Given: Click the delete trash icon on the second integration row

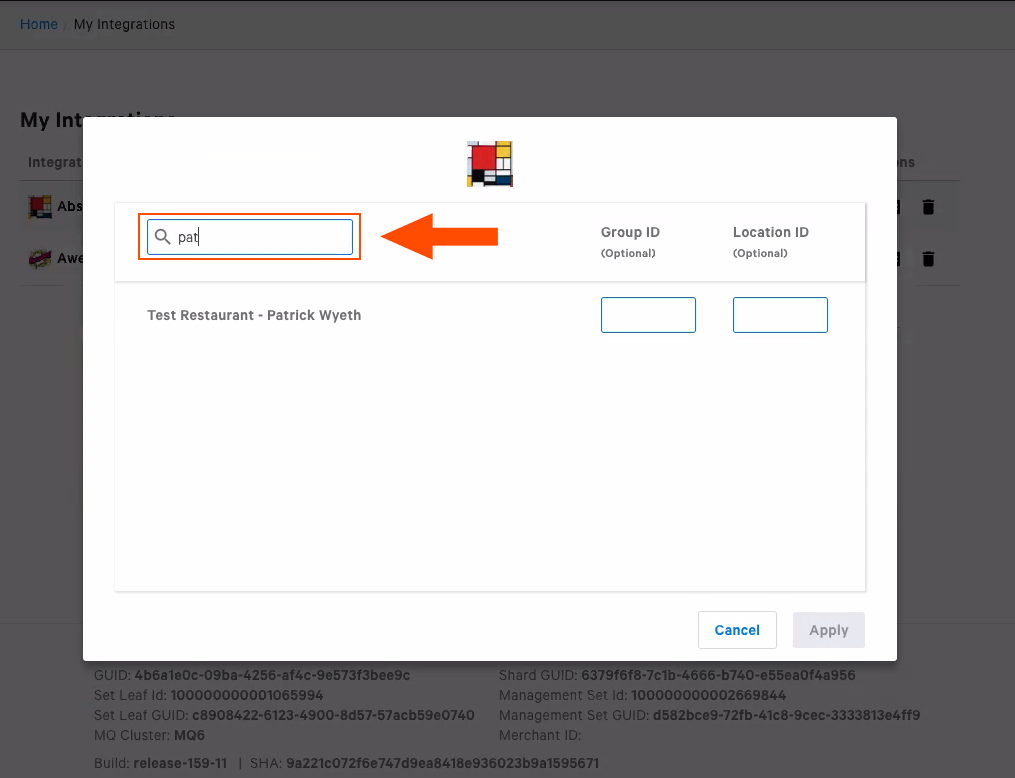Looking at the screenshot, I should (x=928, y=259).
